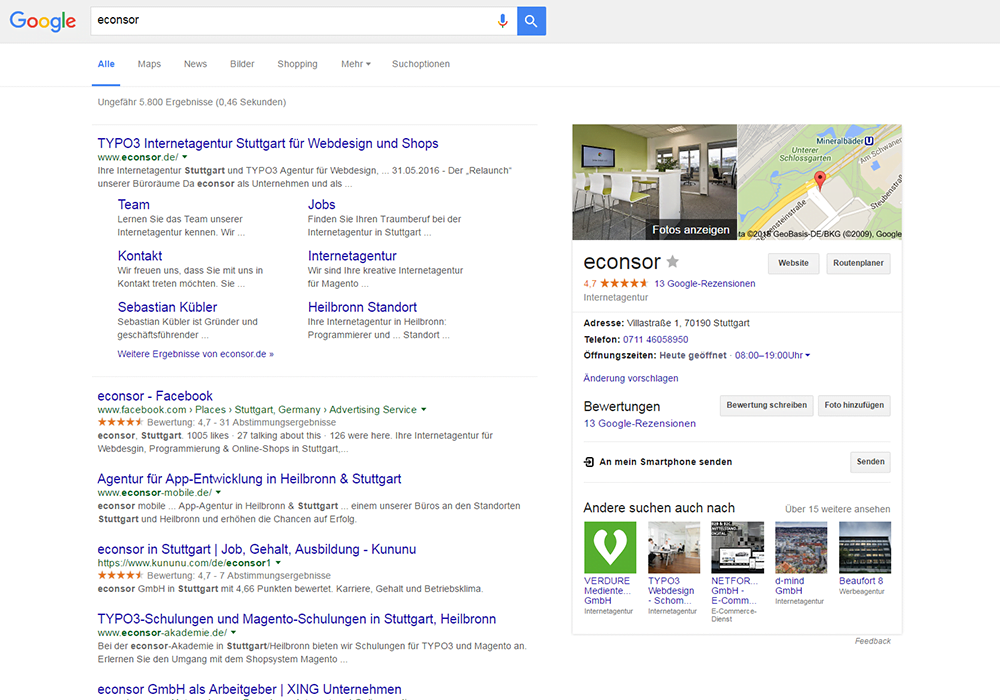The height and width of the screenshot is (700, 1000).
Task: Expand dropdown arrow beside econsor-mobile.de URL
Action: (x=218, y=492)
